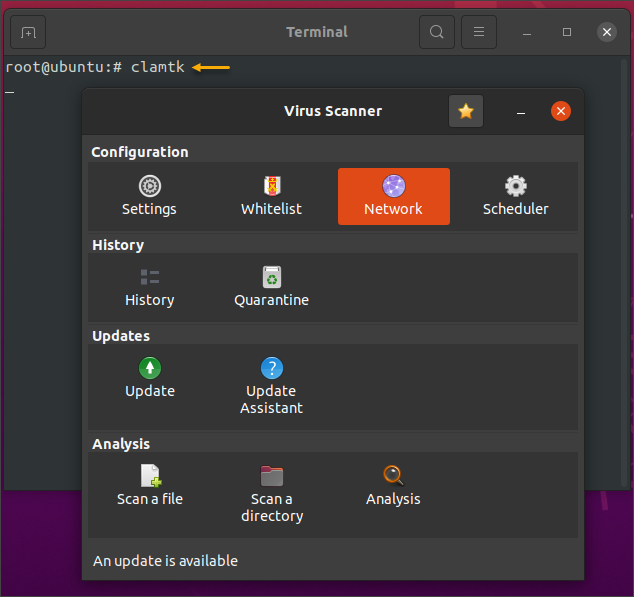The height and width of the screenshot is (597, 634).
Task: Open ClamTk Settings
Action: click(150, 196)
